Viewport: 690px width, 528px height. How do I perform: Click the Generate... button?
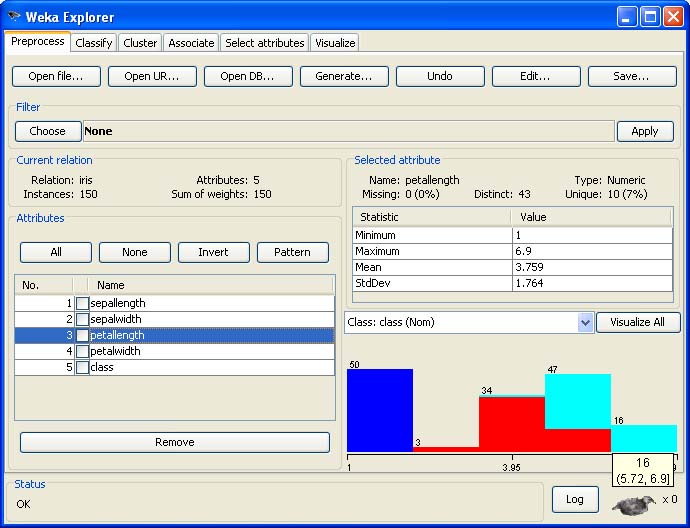click(x=344, y=77)
